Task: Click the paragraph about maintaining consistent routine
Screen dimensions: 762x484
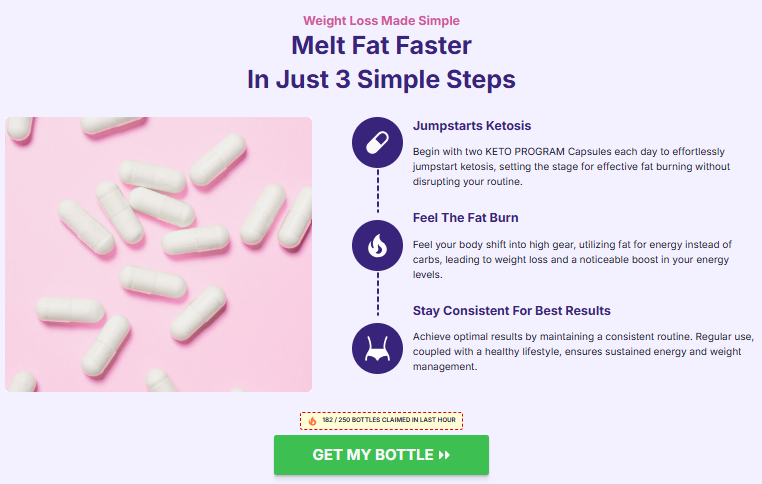Action: tap(583, 351)
